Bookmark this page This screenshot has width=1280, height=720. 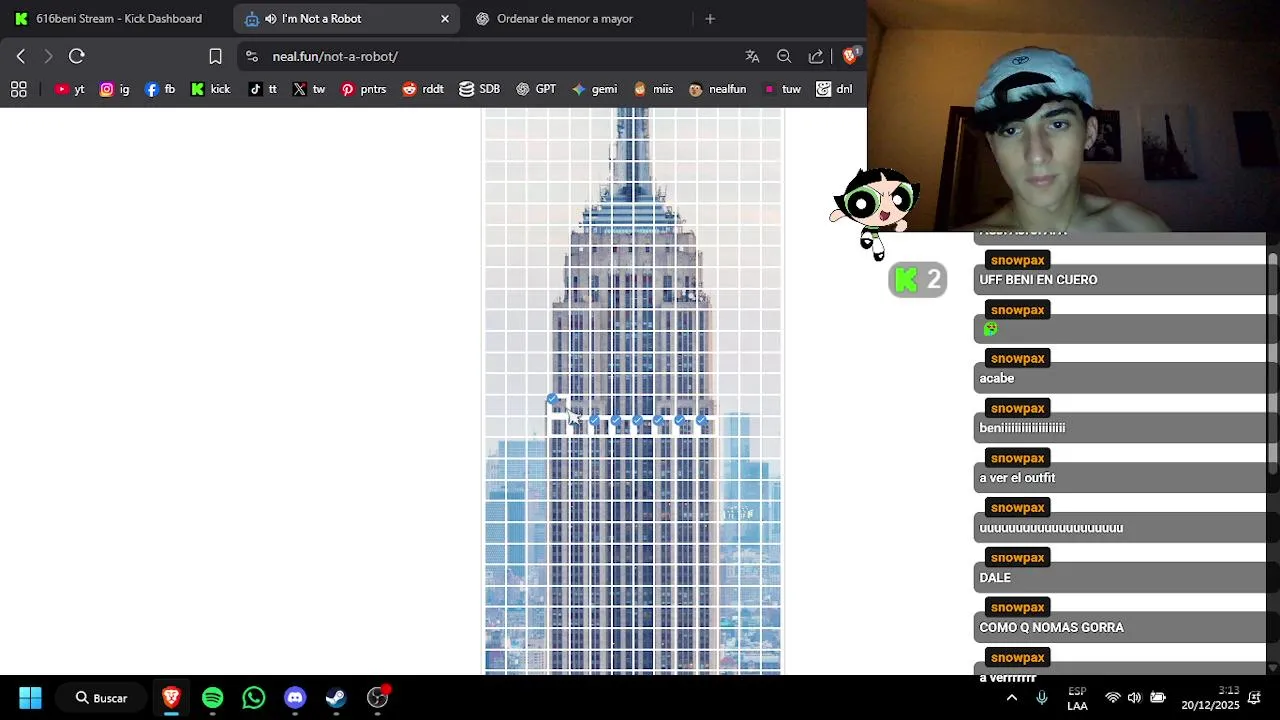215,56
